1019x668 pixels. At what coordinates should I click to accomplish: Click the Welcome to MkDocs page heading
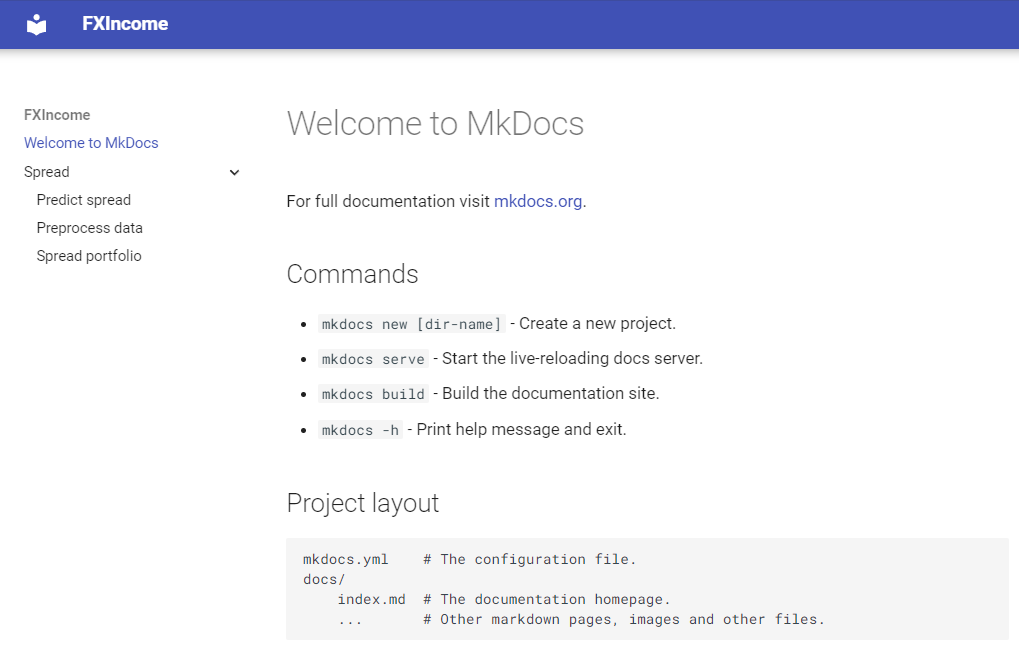(435, 123)
